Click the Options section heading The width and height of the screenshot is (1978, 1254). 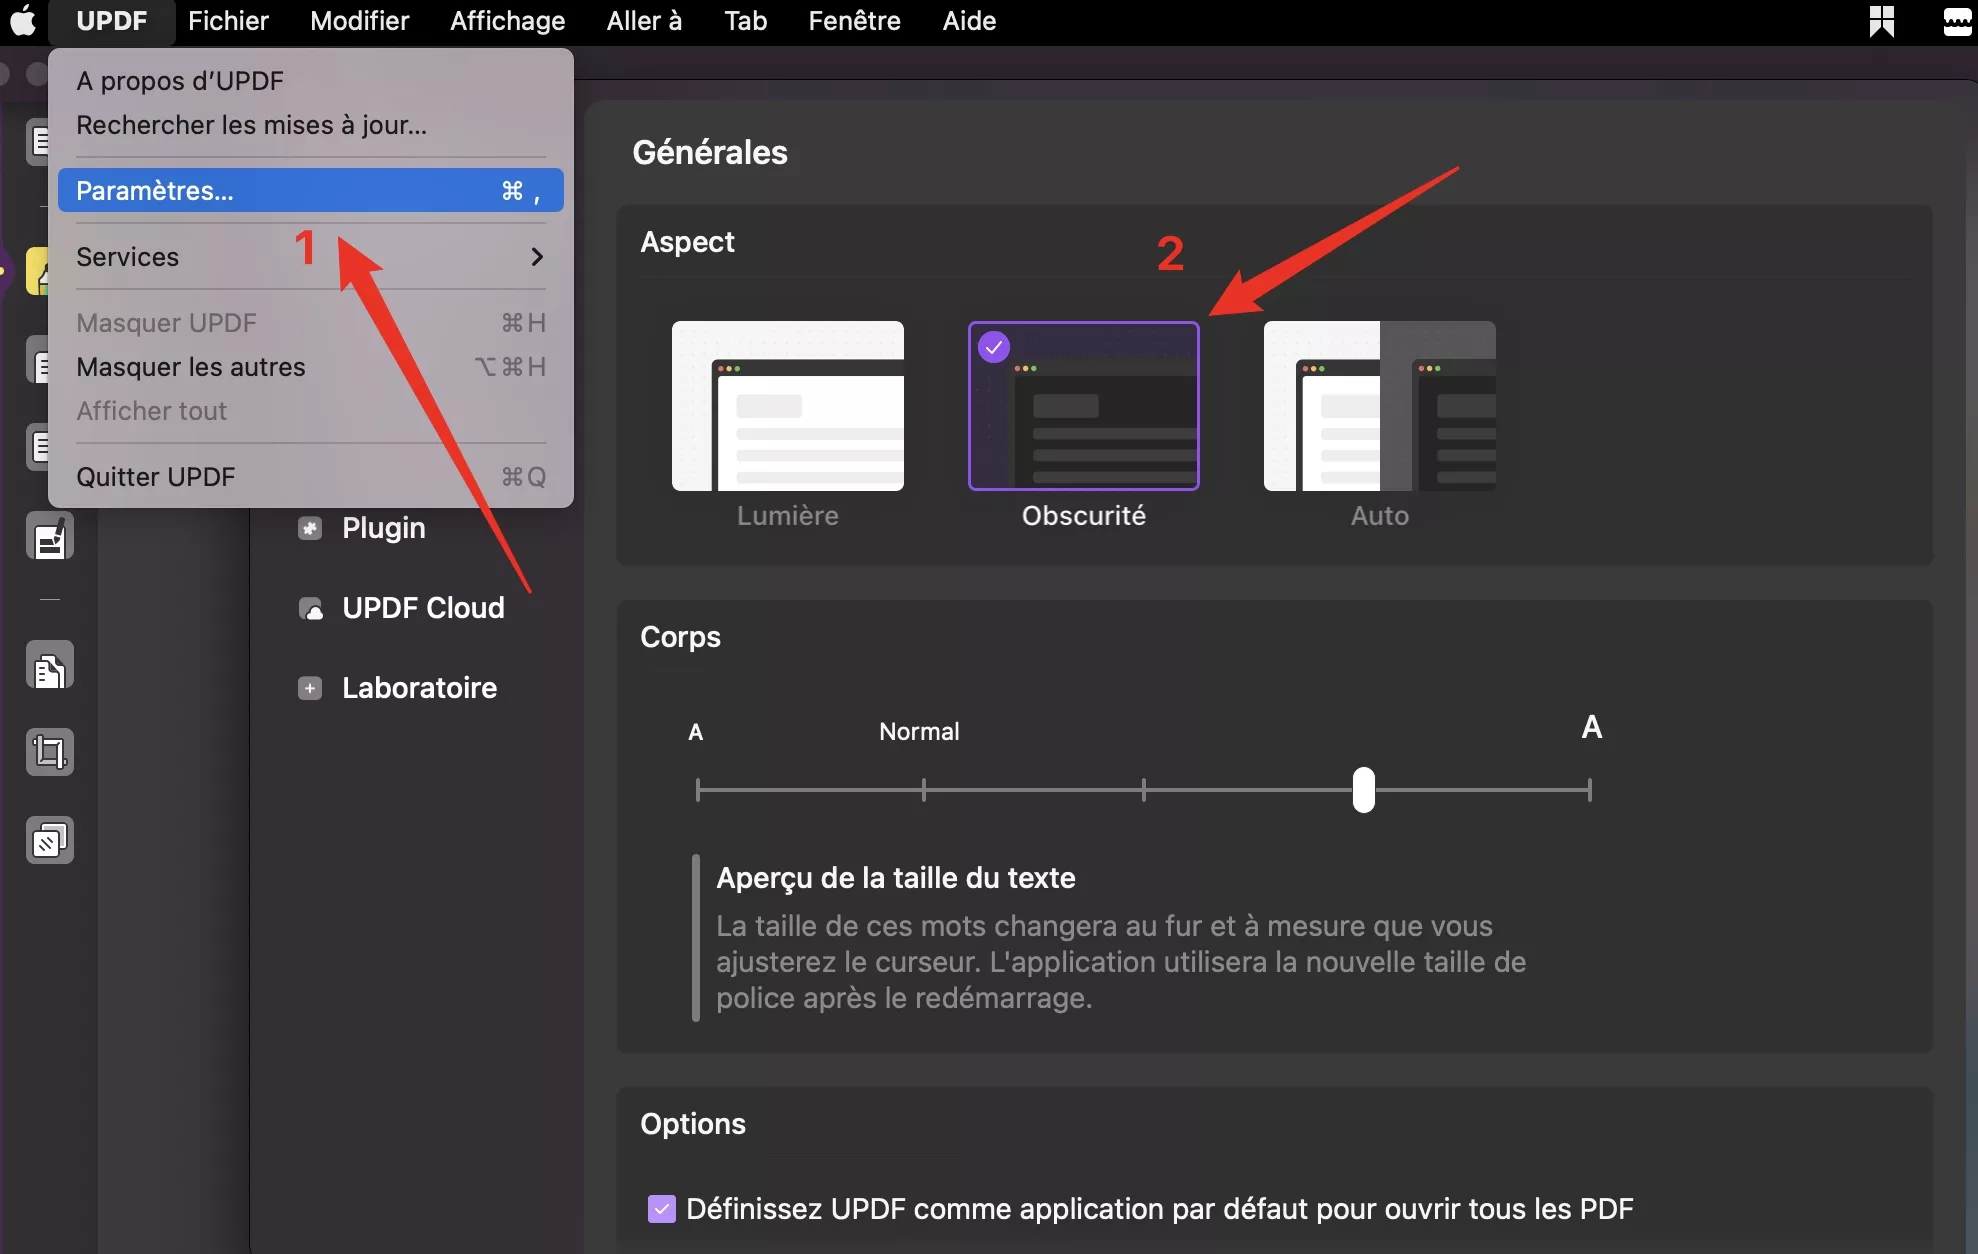(x=693, y=1124)
